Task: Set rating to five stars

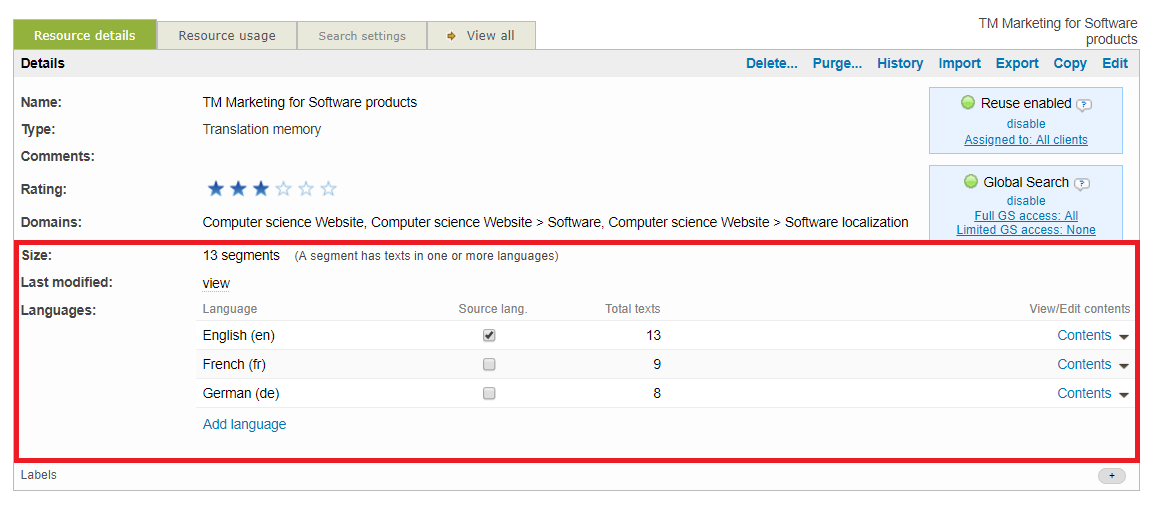Action: [x=328, y=189]
